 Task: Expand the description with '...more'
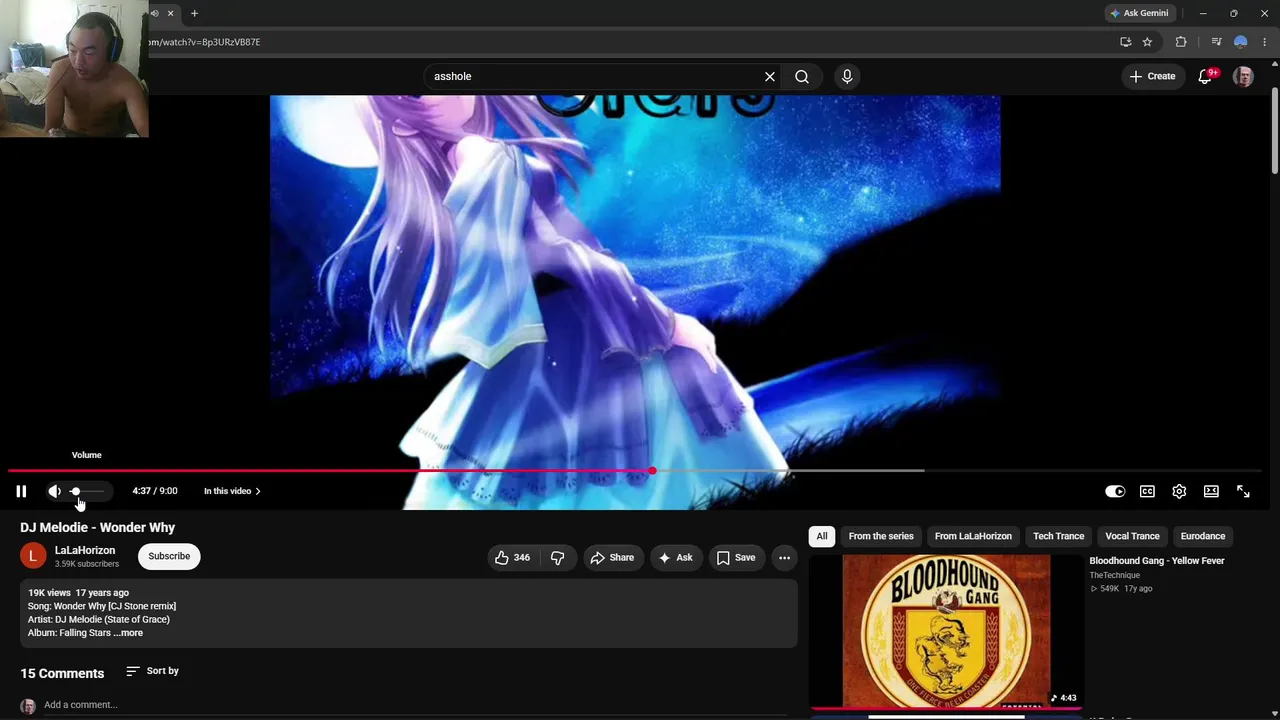pyautogui.click(x=129, y=633)
